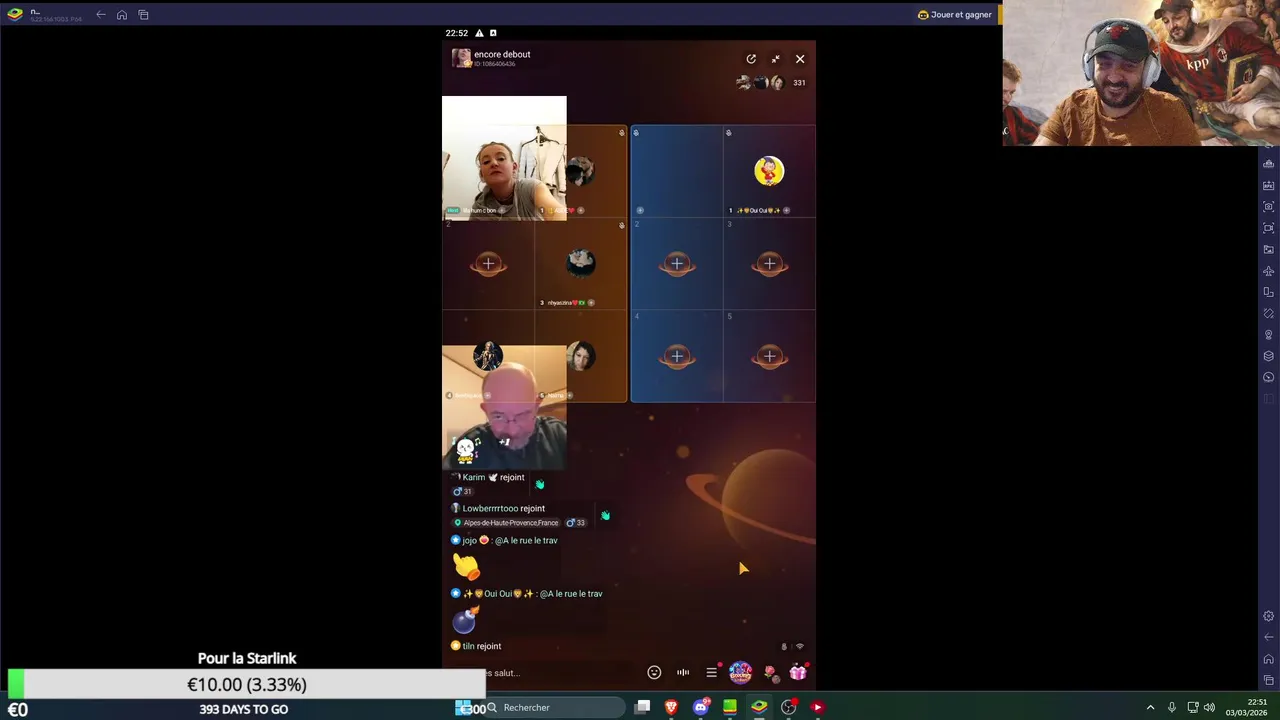Open nhyaozina's avatar on seat 3
This screenshot has width=1280, height=720.
(581, 264)
